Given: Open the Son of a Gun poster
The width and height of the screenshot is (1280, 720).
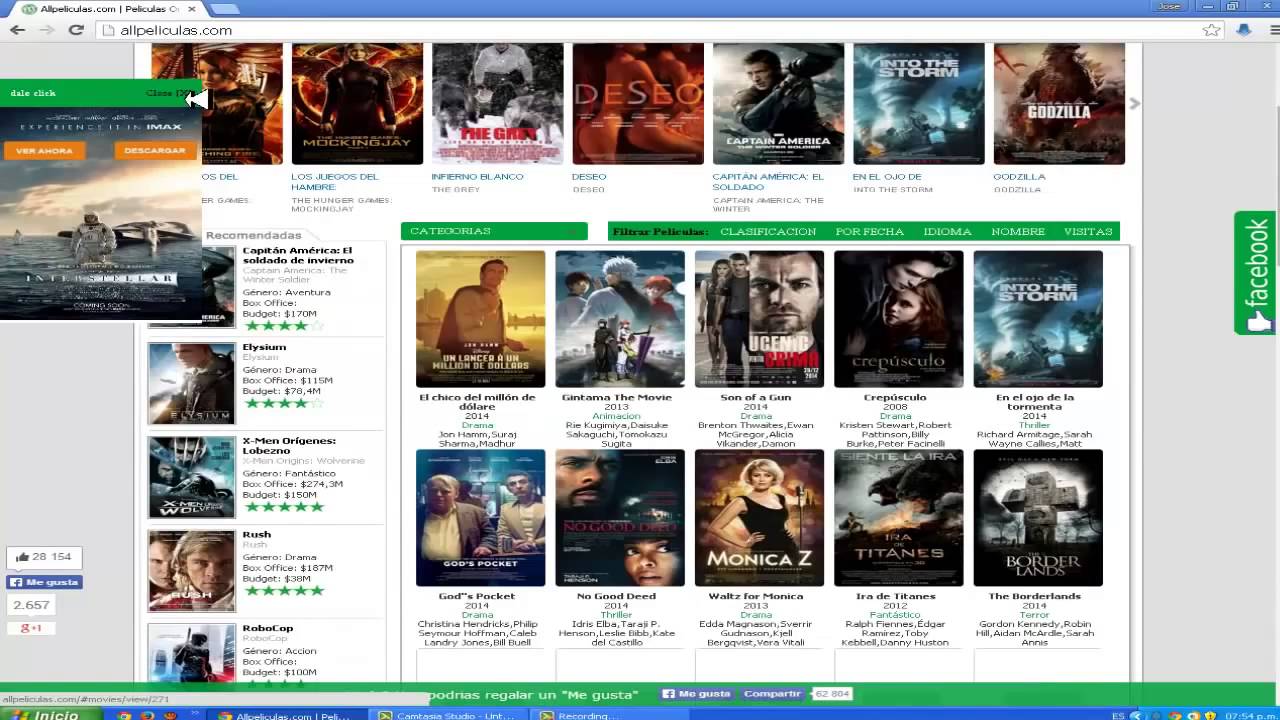Looking at the screenshot, I should click(x=759, y=319).
